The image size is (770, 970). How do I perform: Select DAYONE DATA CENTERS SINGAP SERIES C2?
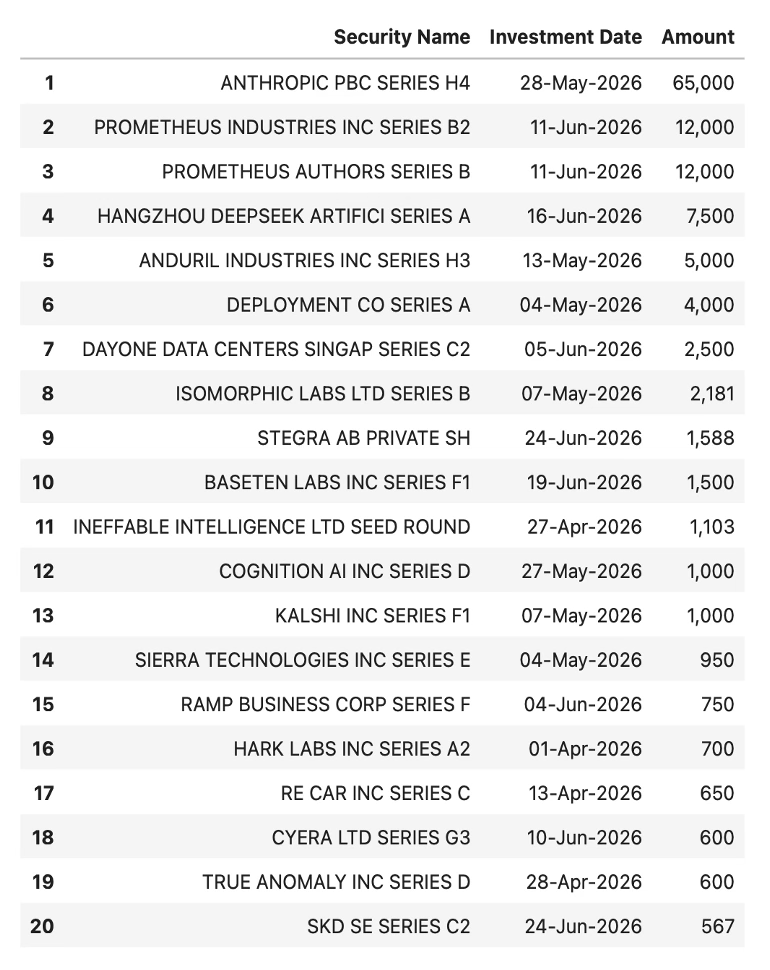coord(276,350)
